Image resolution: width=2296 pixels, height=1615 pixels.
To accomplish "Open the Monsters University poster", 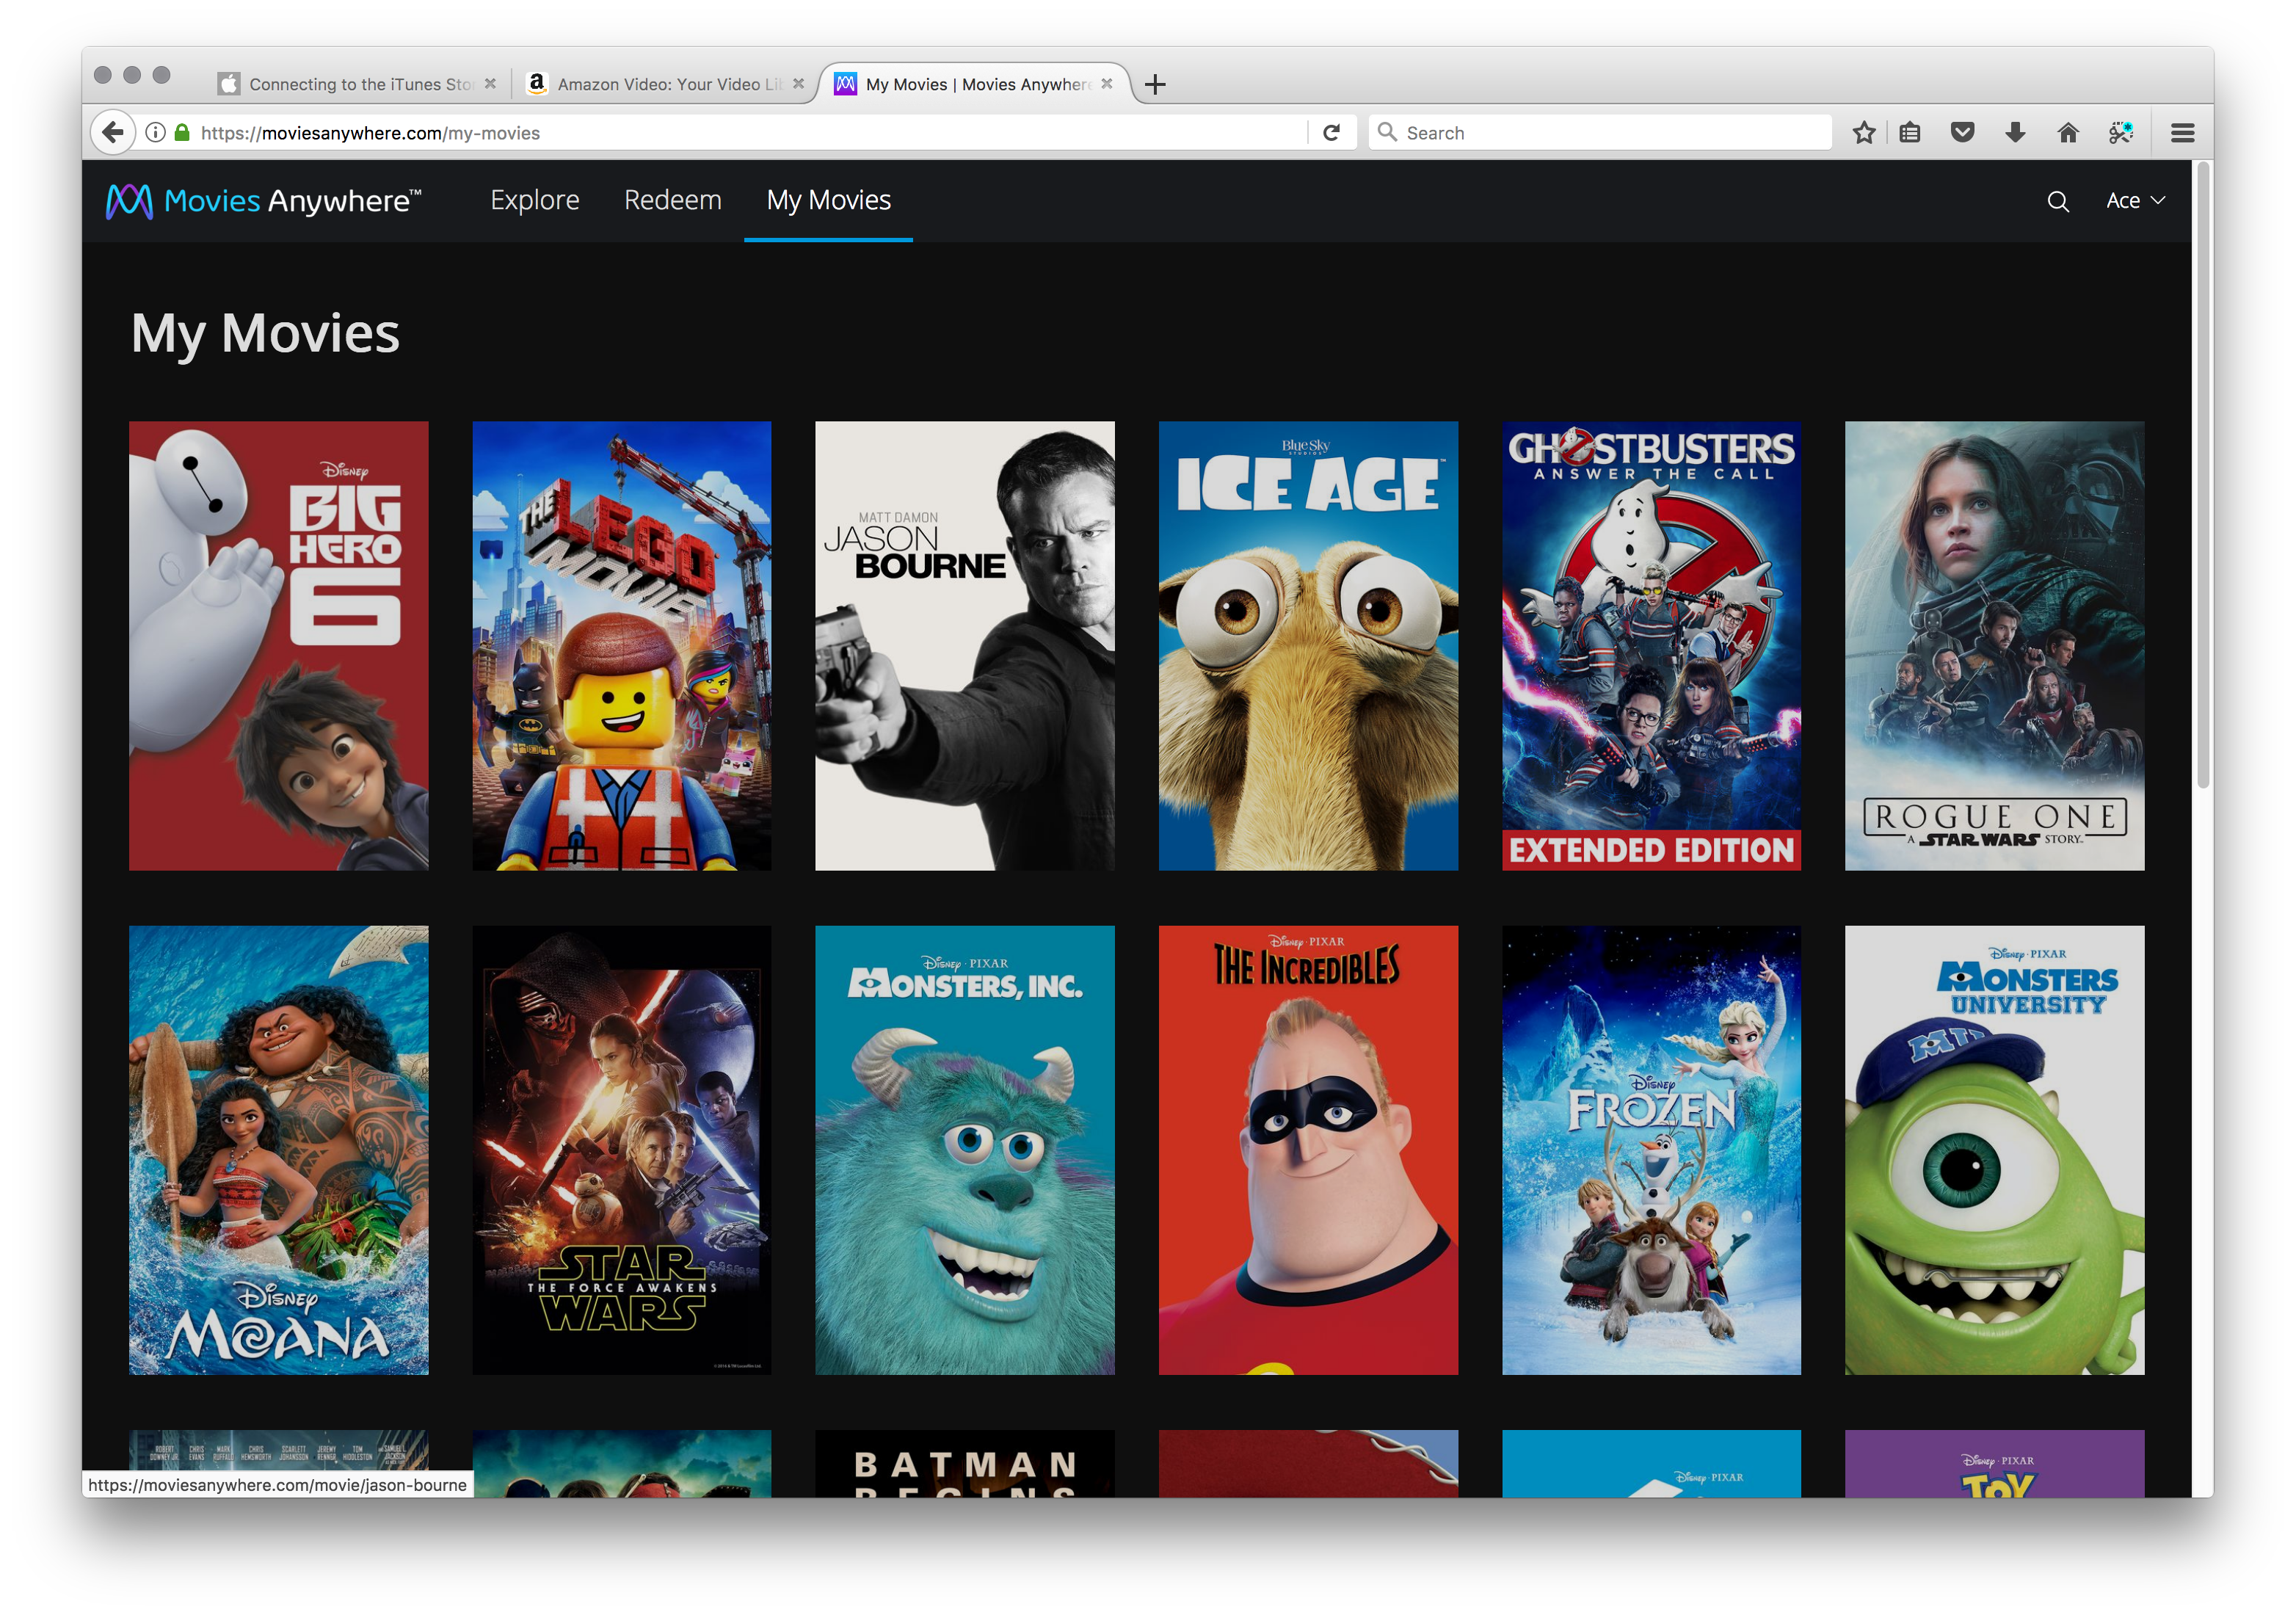I will (1994, 1150).
